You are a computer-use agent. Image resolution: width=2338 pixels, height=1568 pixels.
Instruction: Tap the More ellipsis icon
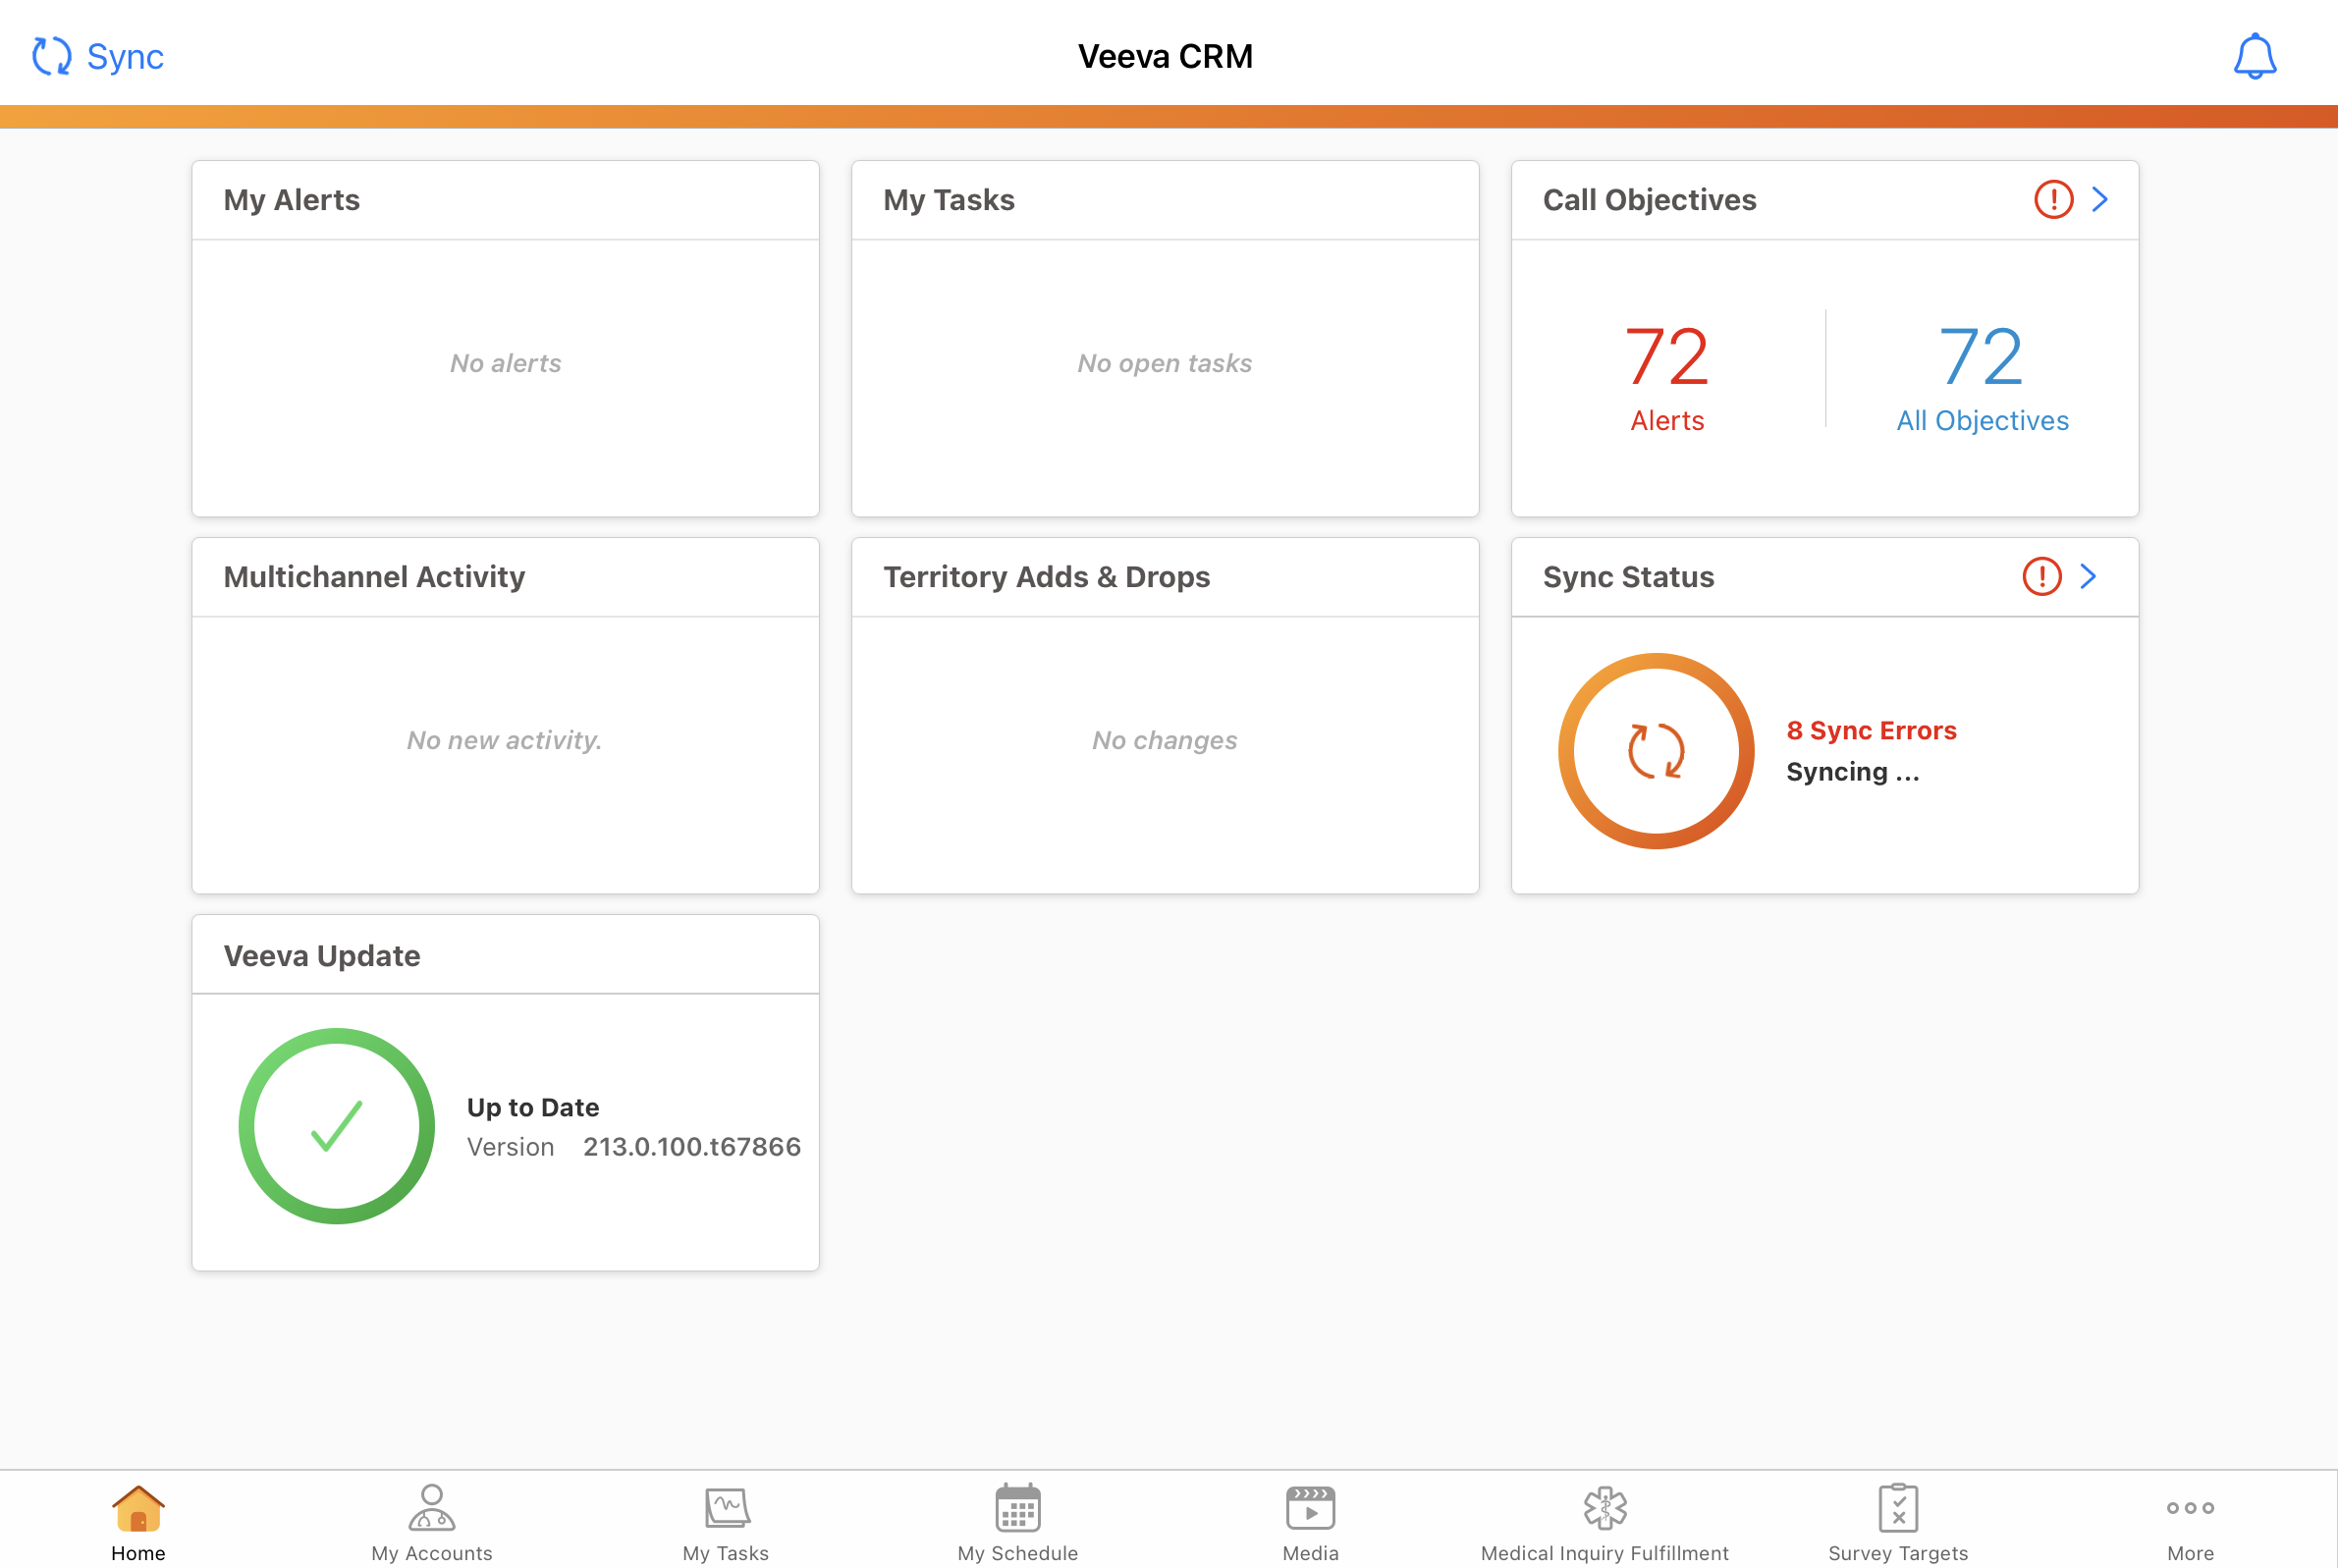[2190, 1507]
